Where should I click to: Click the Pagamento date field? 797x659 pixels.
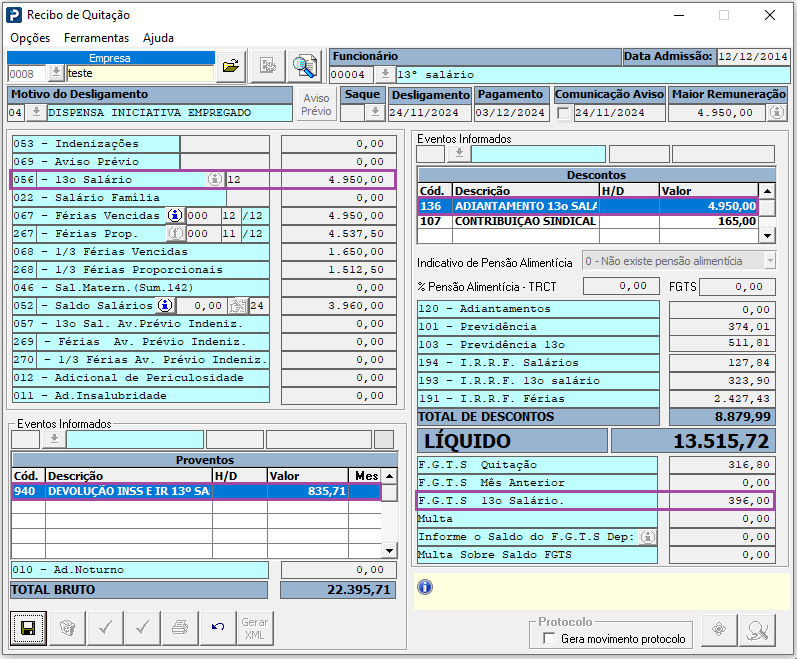tap(511, 113)
